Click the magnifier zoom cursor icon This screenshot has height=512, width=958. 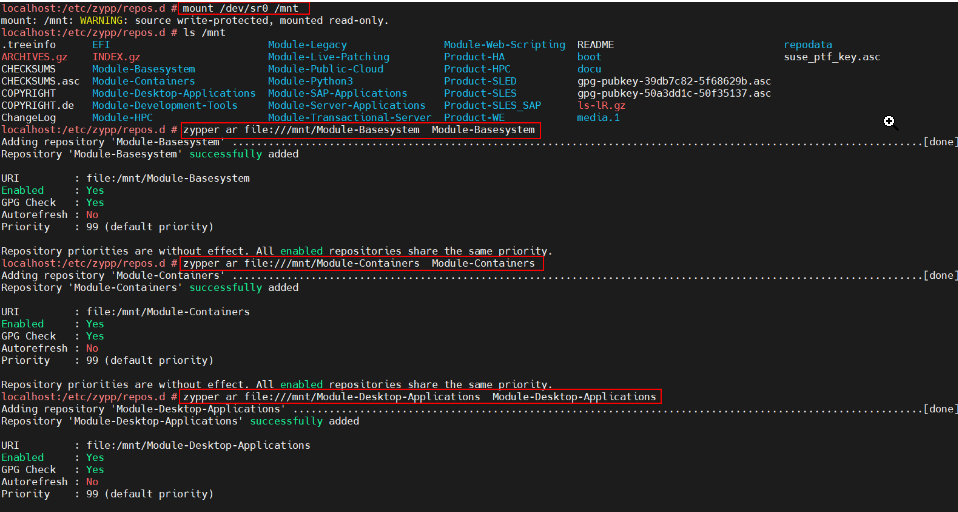(x=889, y=122)
